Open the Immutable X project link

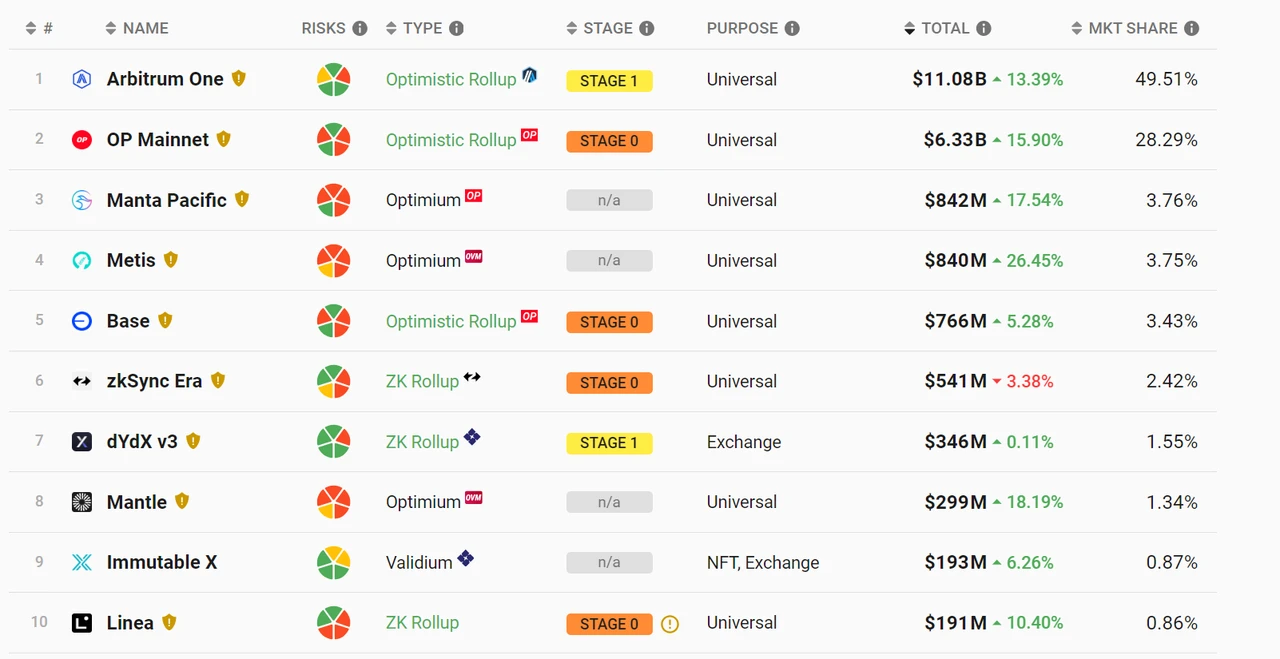click(162, 562)
